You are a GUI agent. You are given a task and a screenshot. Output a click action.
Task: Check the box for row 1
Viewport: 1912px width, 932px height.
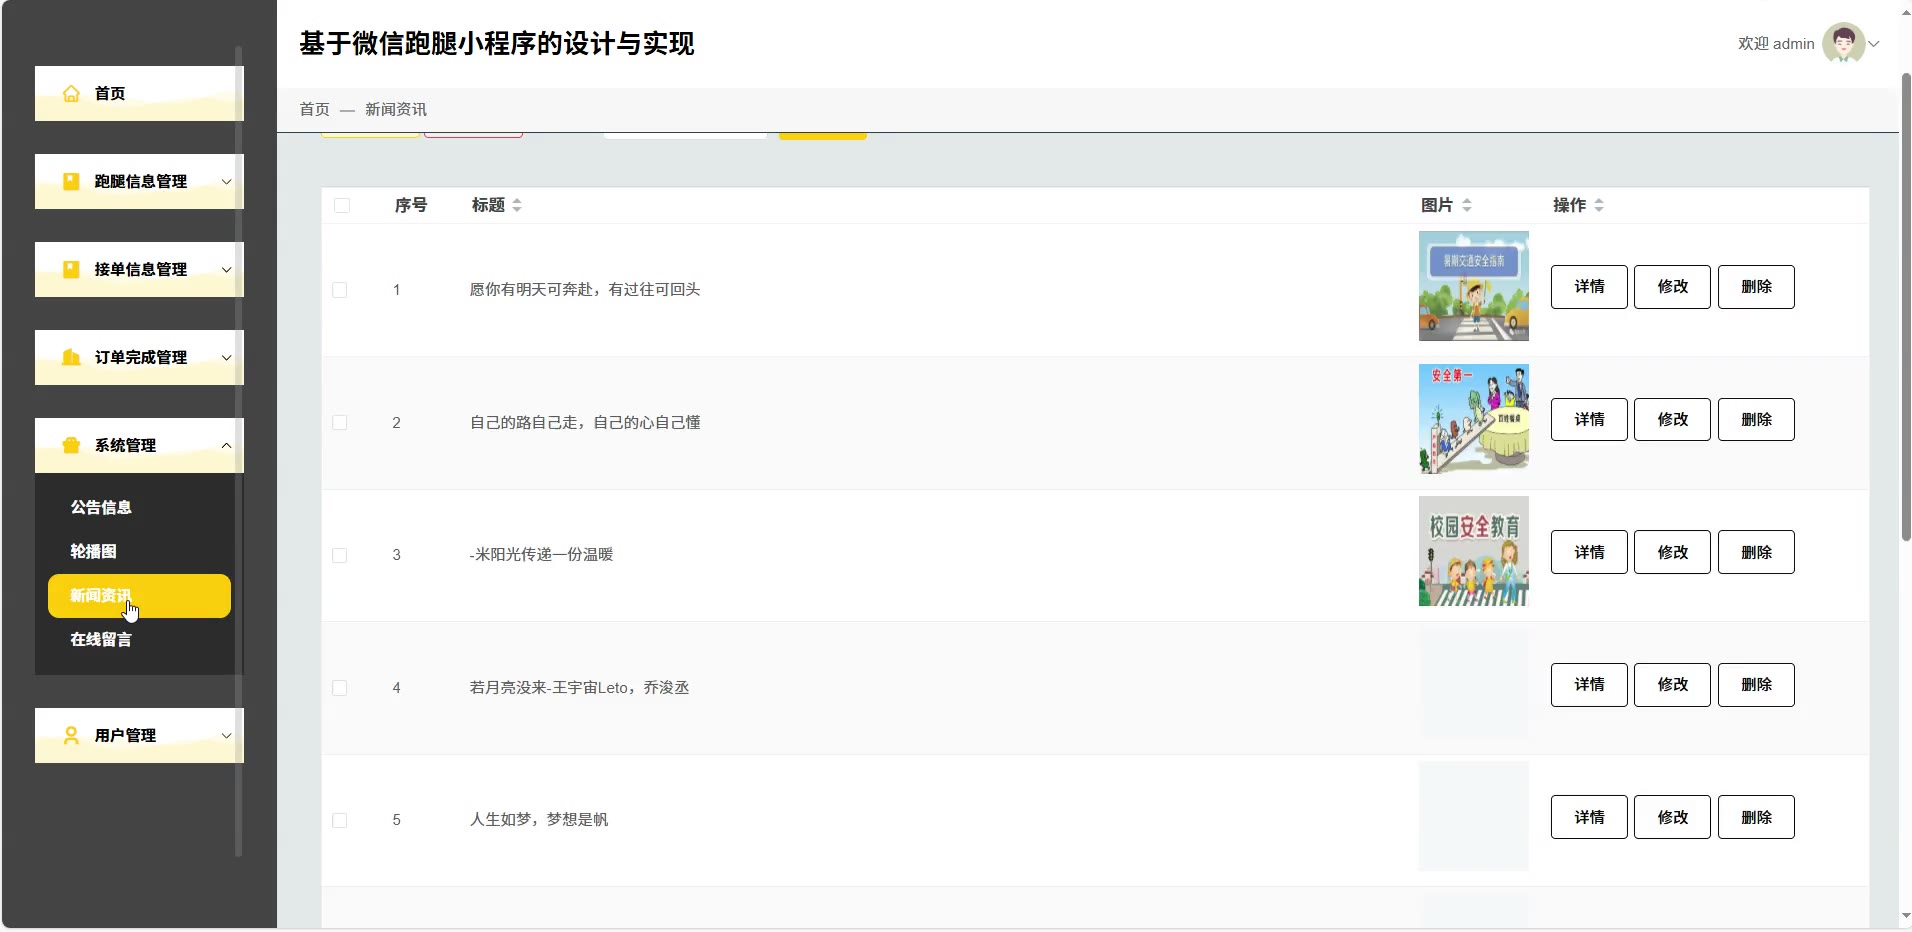click(x=340, y=290)
